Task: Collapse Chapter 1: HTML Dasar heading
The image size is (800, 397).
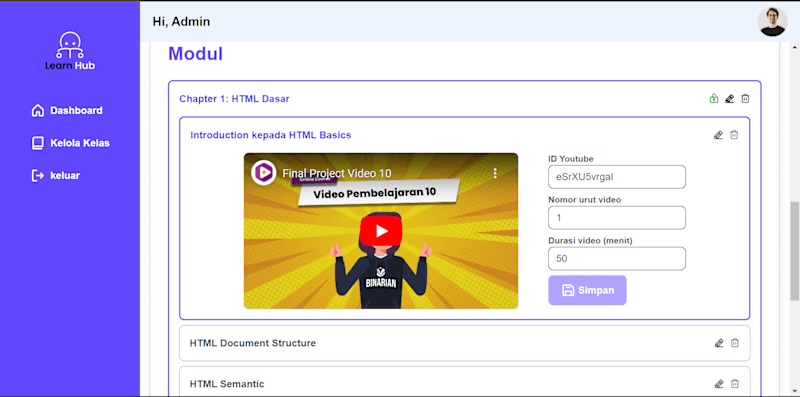Action: click(x=234, y=99)
